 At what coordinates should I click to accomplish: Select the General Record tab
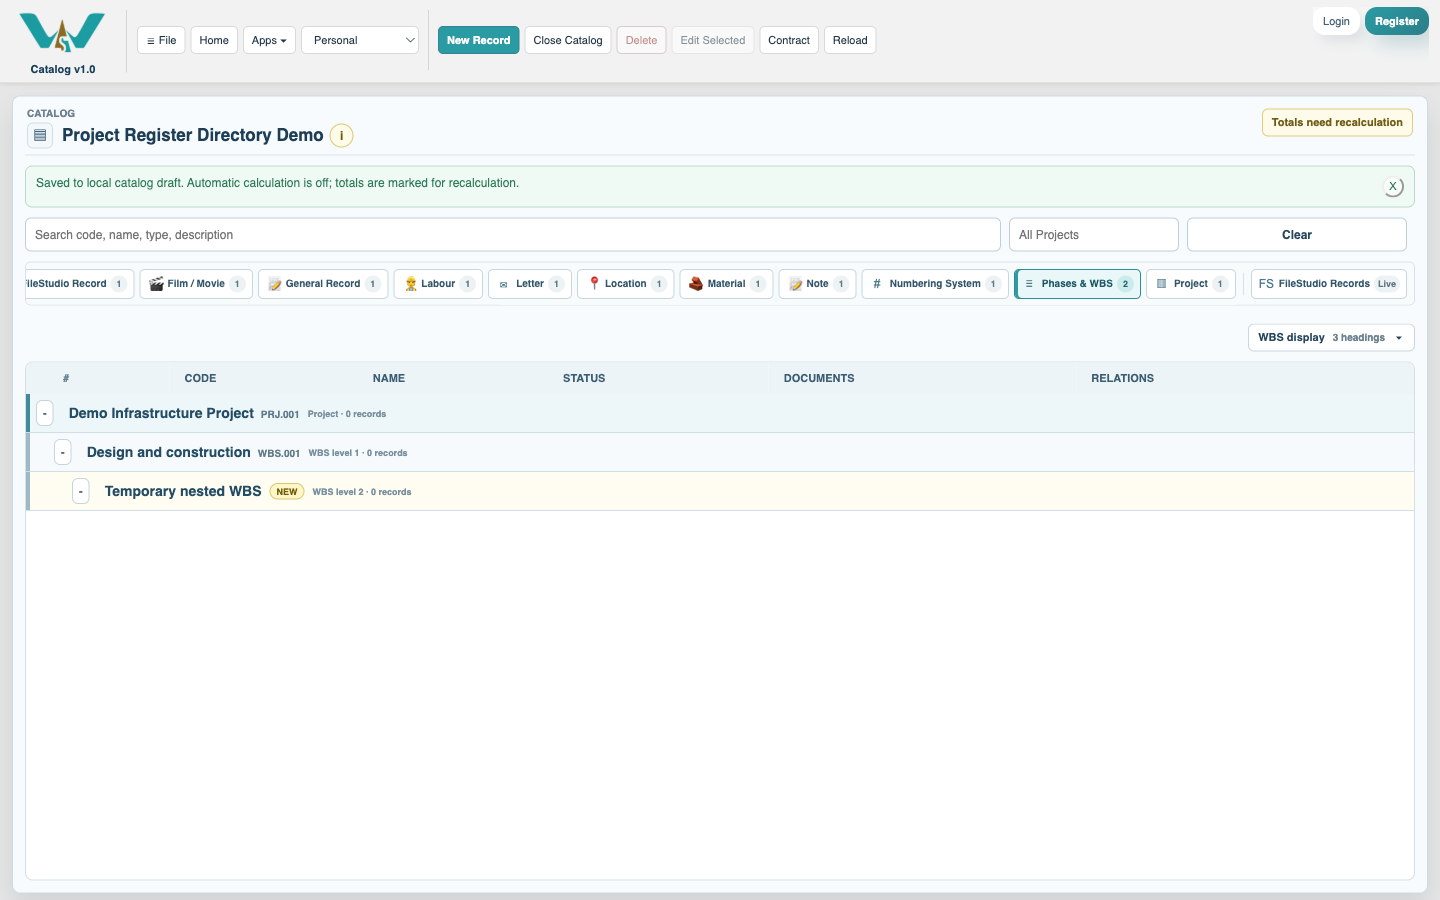323,284
